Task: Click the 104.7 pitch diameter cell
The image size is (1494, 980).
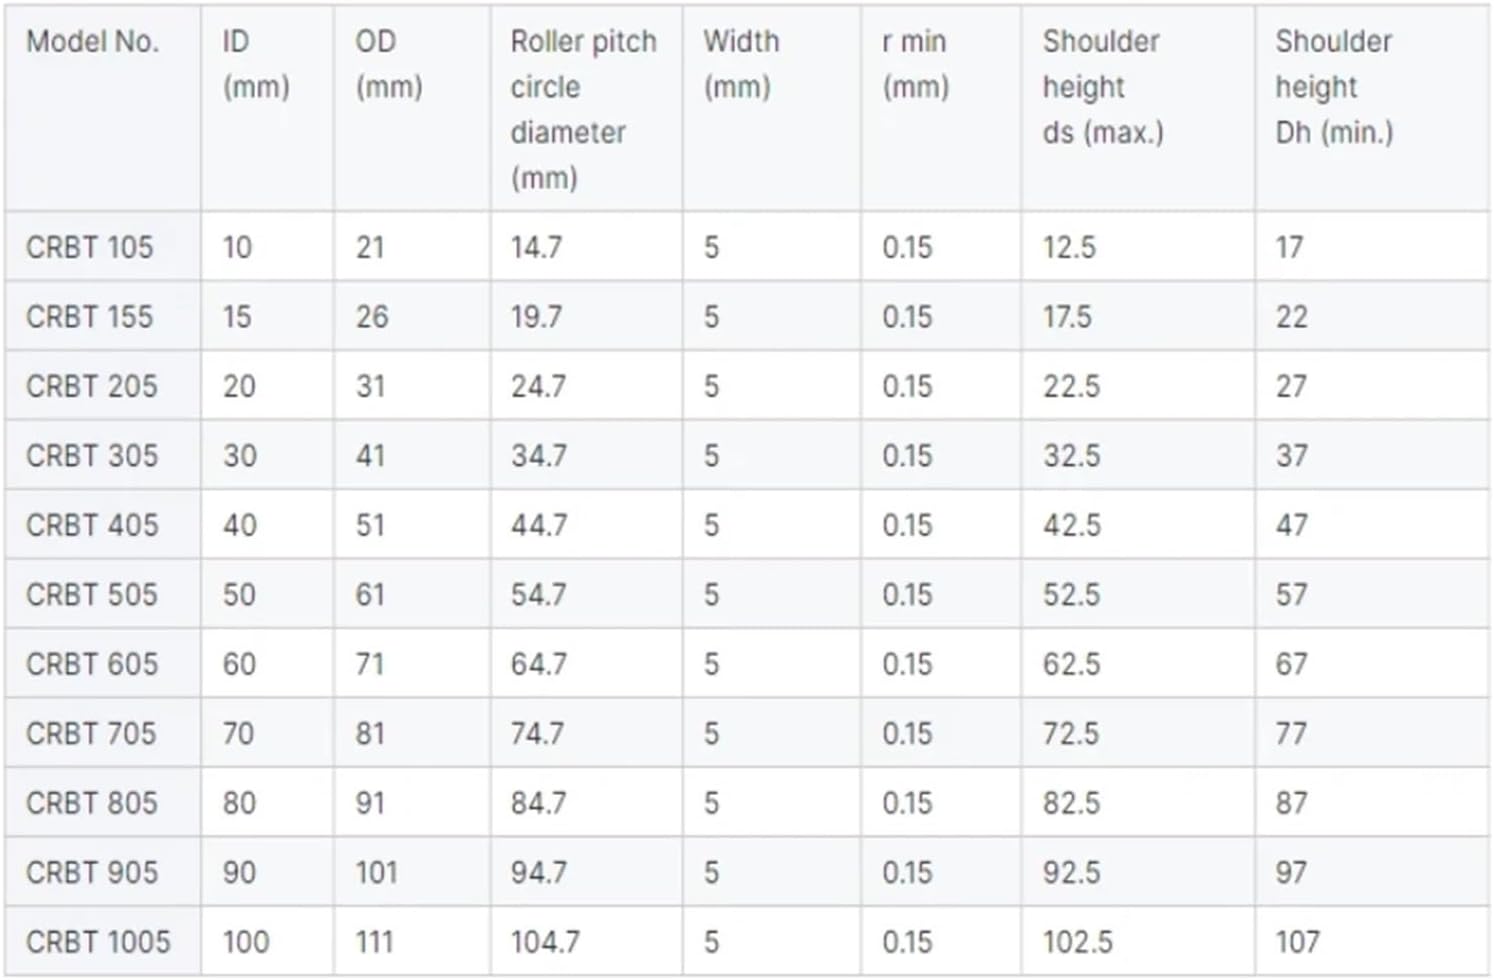Action: (x=545, y=941)
